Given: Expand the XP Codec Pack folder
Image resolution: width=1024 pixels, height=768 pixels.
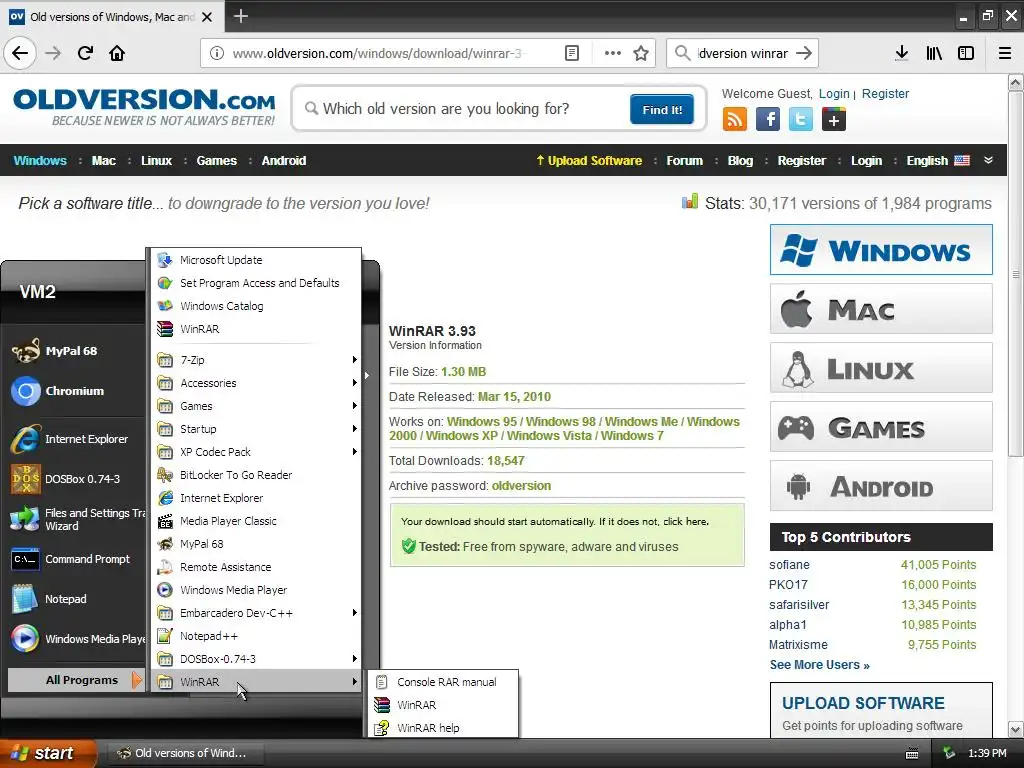Looking at the screenshot, I should [257, 451].
